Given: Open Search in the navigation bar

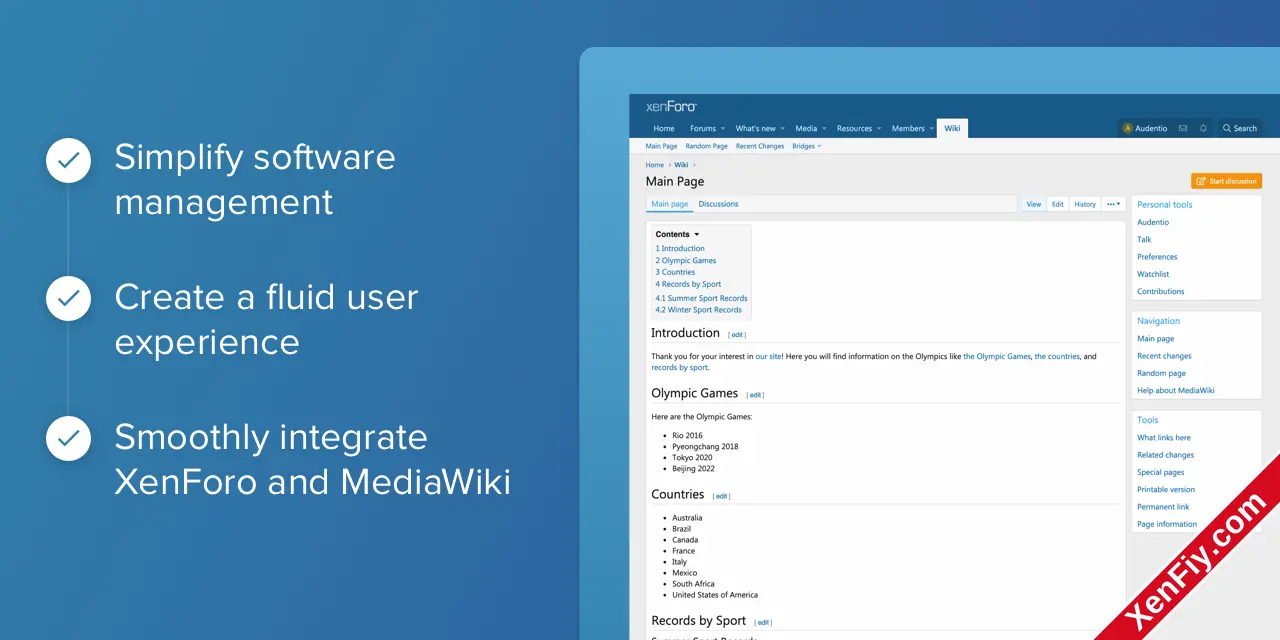Looking at the screenshot, I should point(1239,128).
